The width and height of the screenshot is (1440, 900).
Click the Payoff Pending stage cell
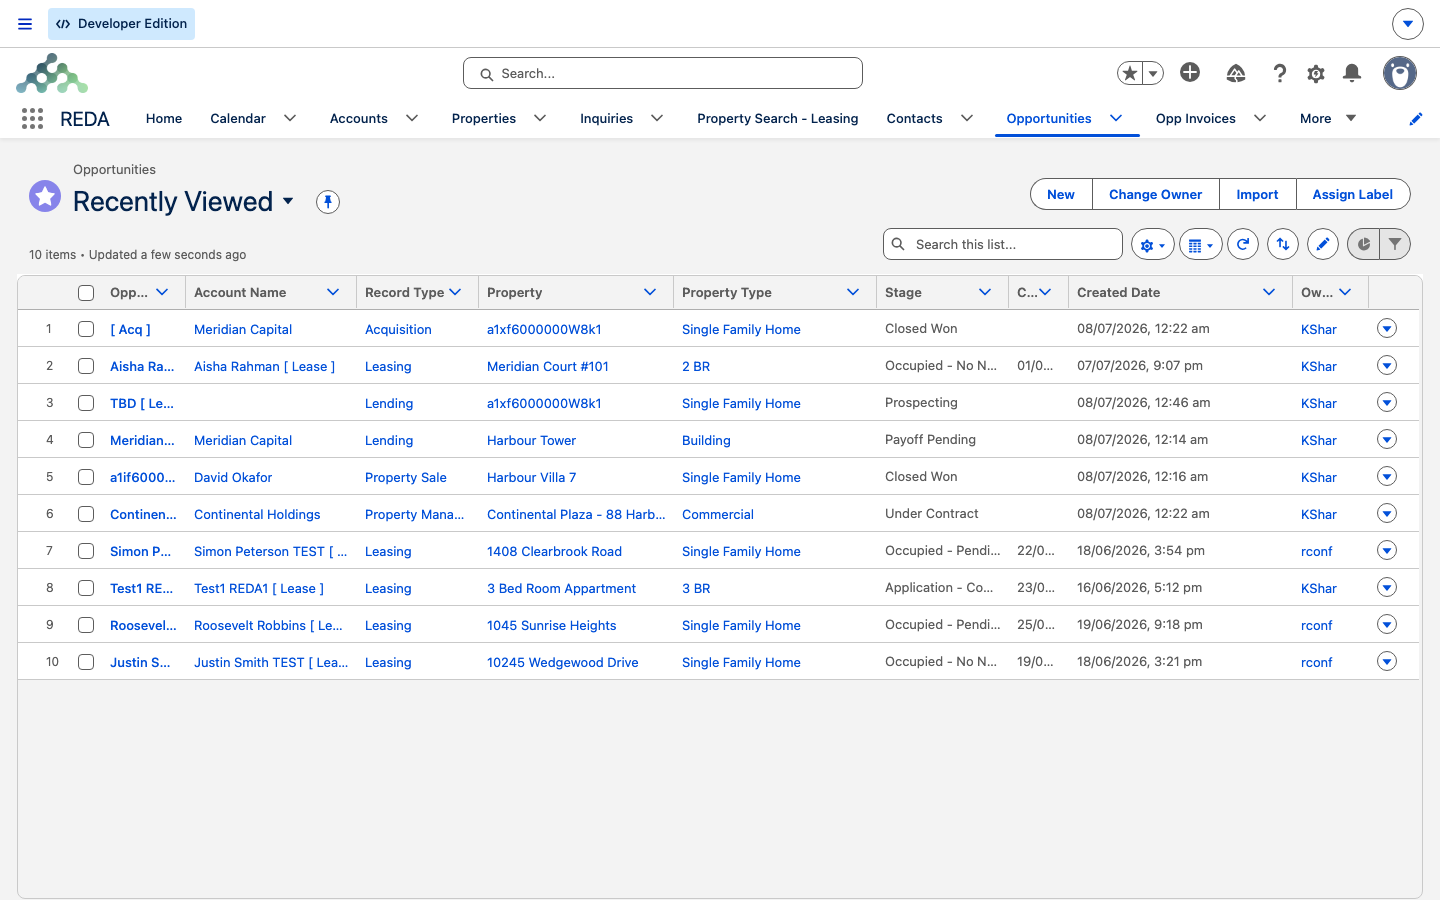[930, 440]
